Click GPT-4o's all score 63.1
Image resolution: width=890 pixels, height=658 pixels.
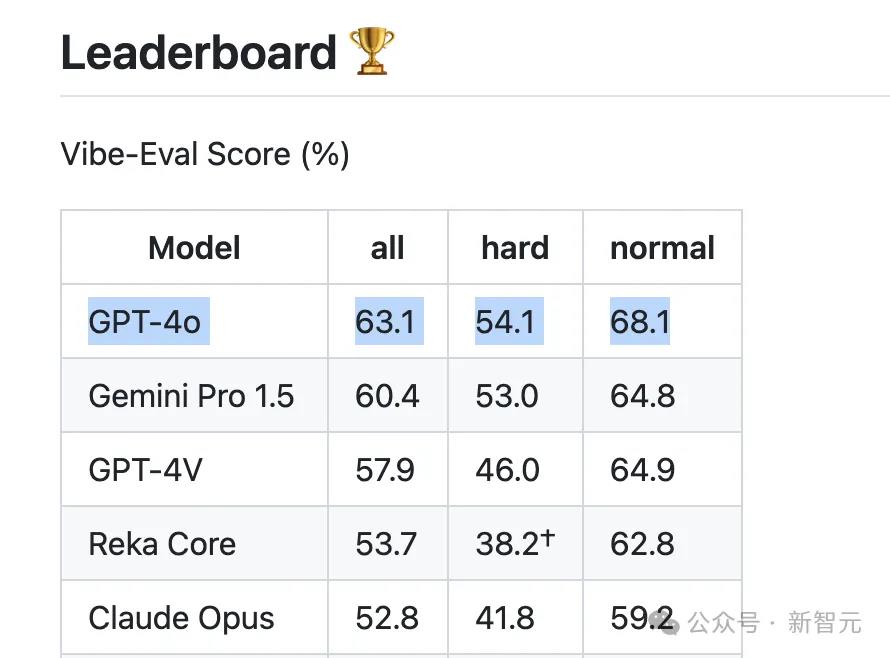tap(389, 321)
